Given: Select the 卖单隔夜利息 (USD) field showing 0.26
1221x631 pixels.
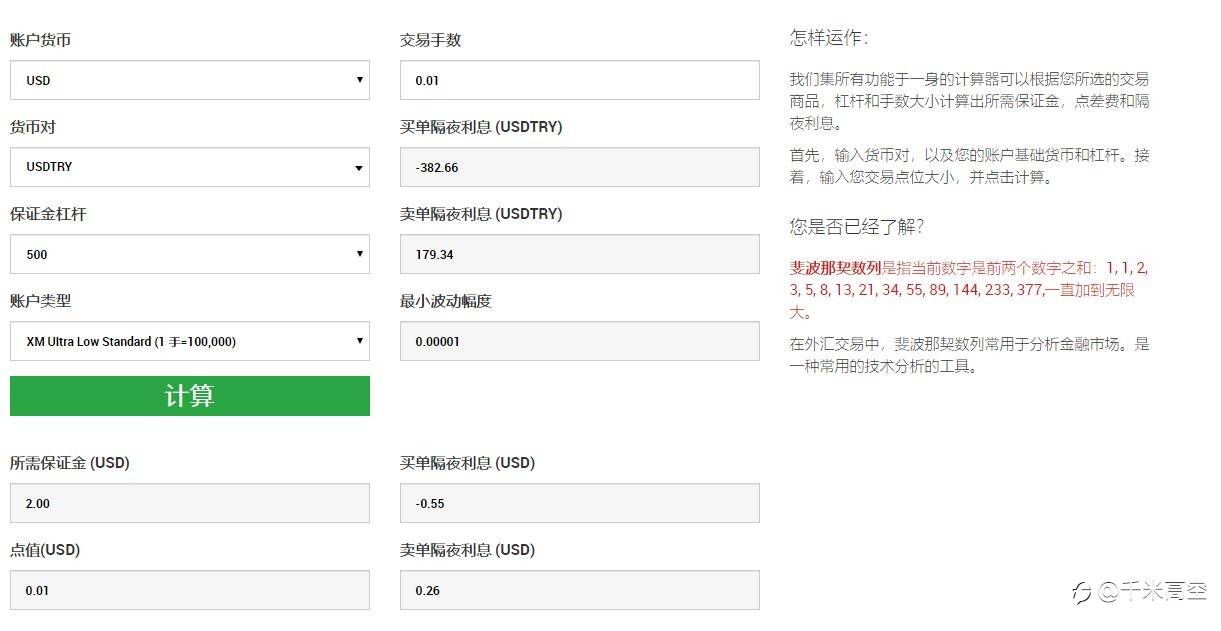Looking at the screenshot, I should [580, 590].
